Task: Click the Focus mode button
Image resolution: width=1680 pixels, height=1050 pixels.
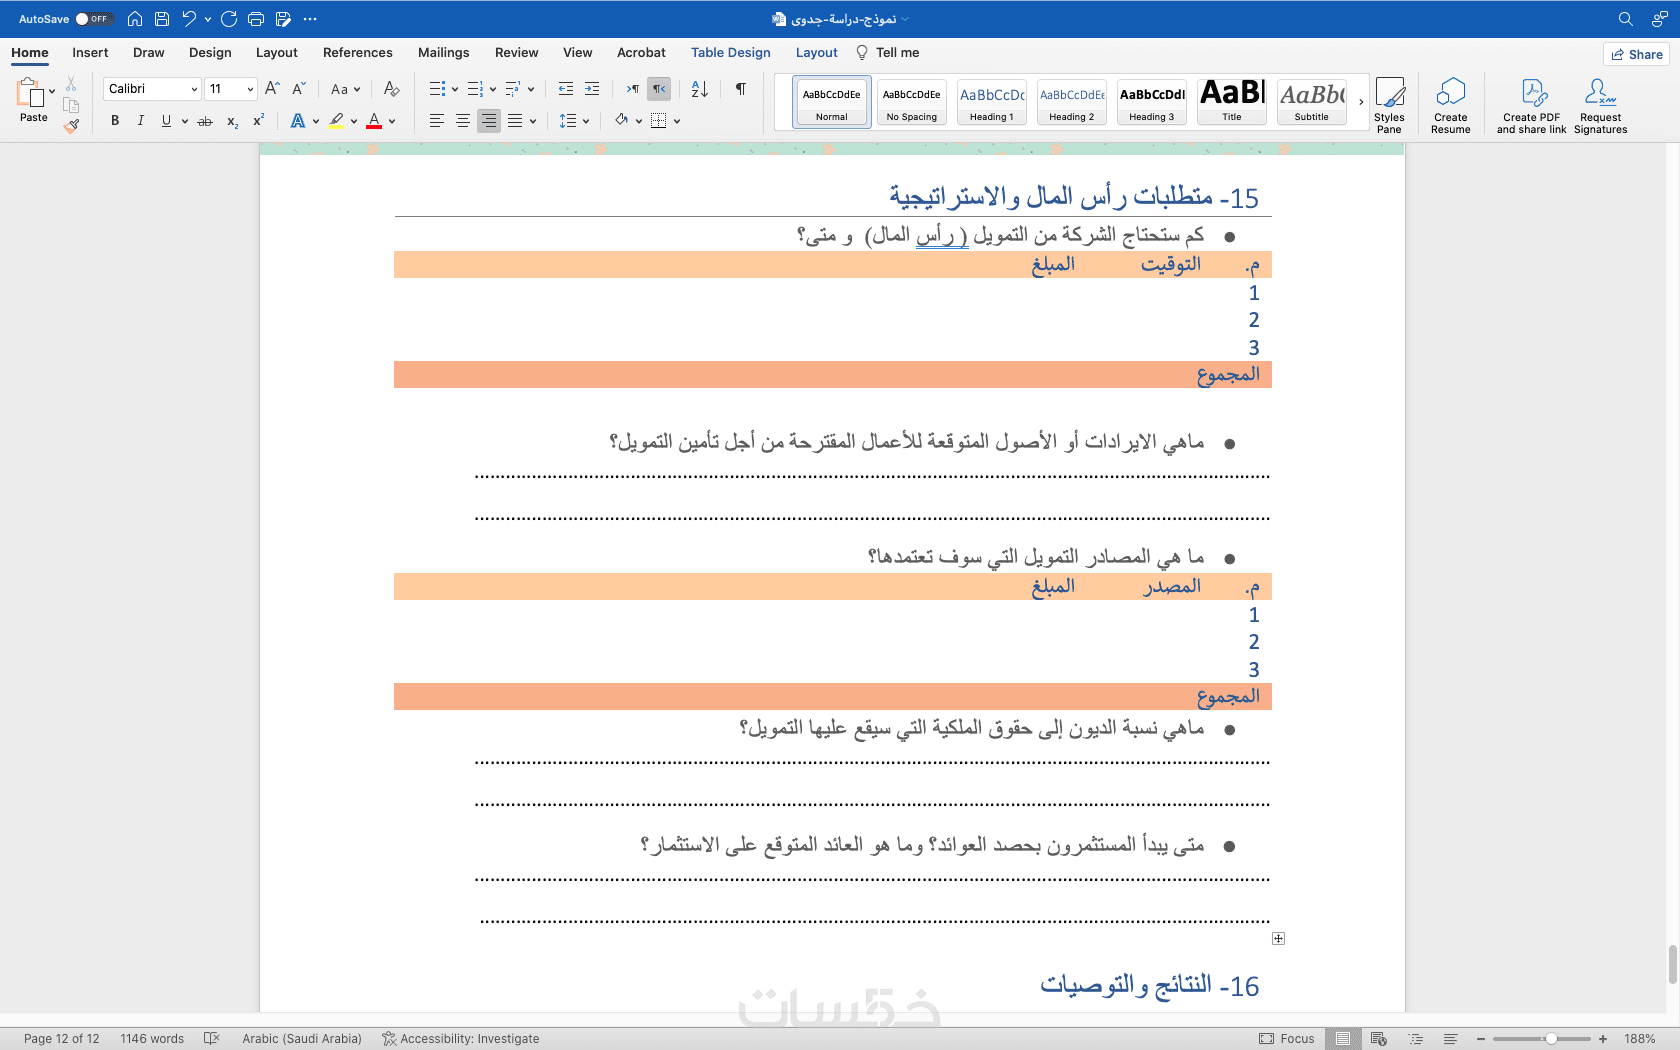Action: click(1287, 1039)
